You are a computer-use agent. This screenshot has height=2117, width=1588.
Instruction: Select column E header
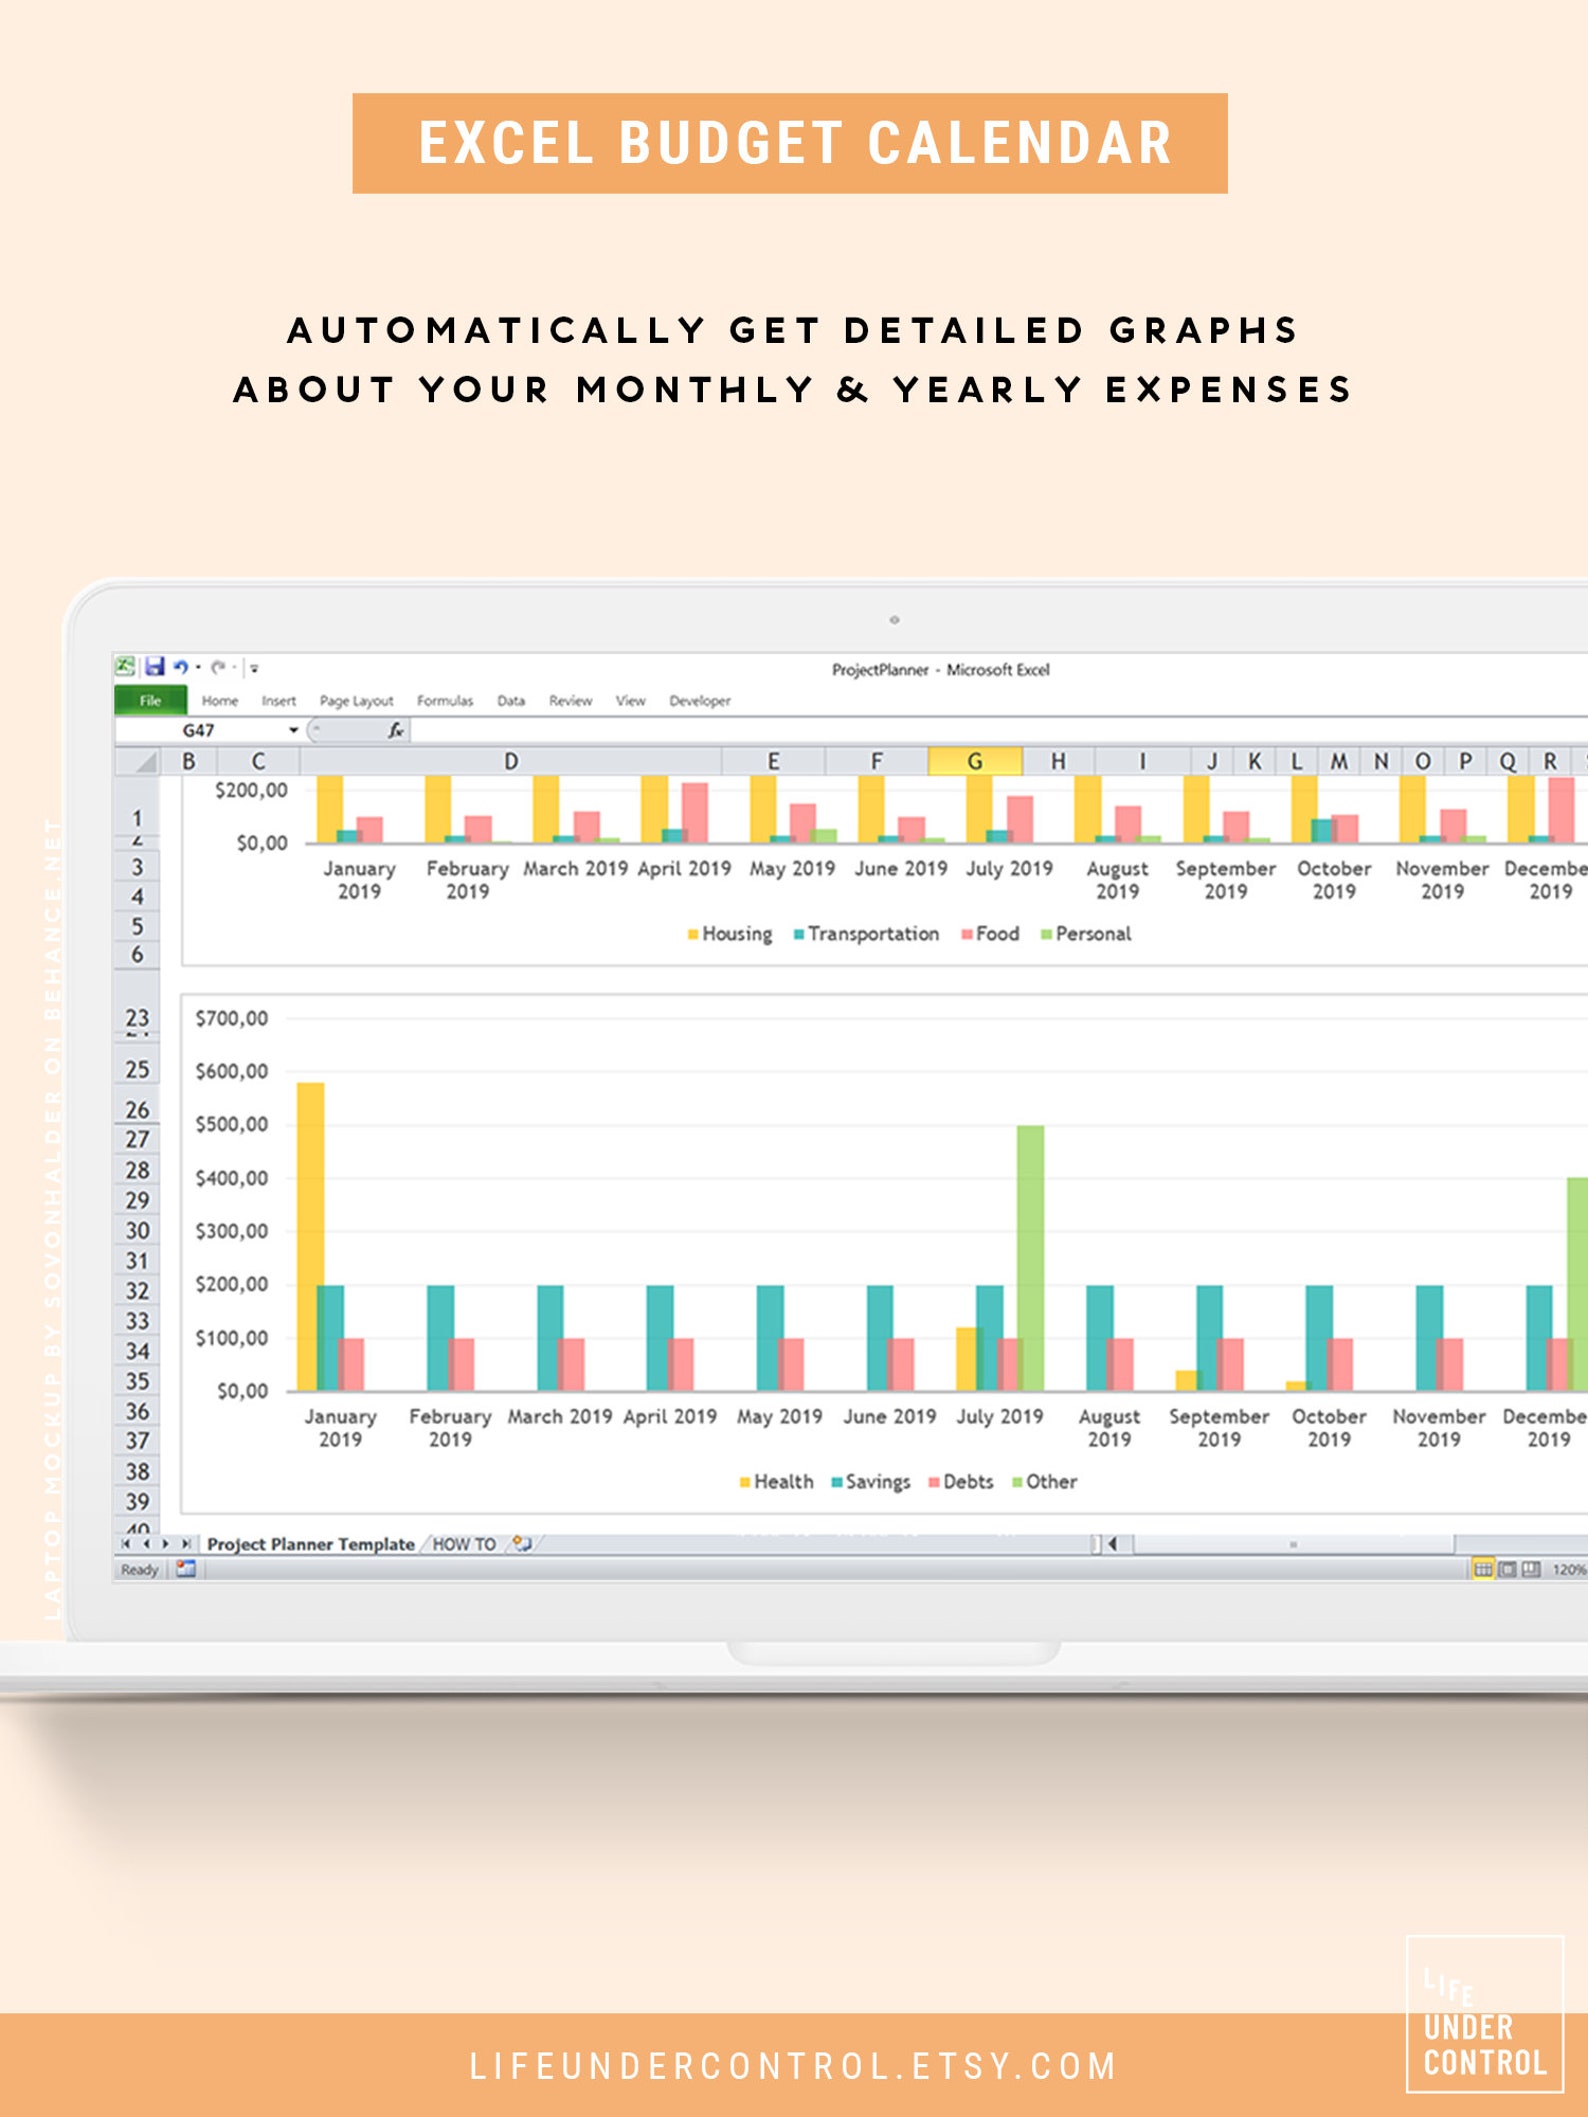click(x=773, y=761)
